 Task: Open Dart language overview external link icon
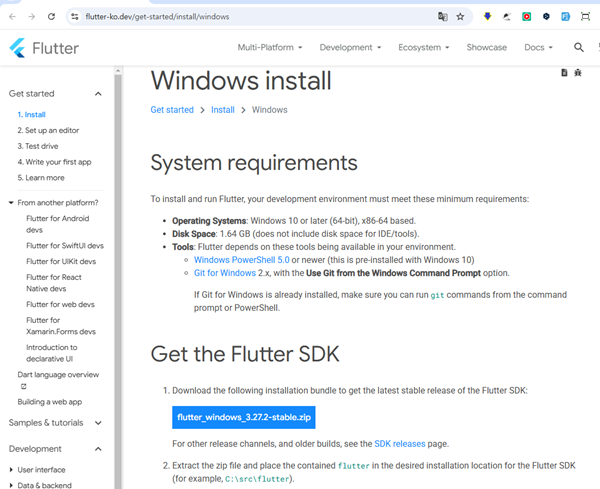(24, 386)
